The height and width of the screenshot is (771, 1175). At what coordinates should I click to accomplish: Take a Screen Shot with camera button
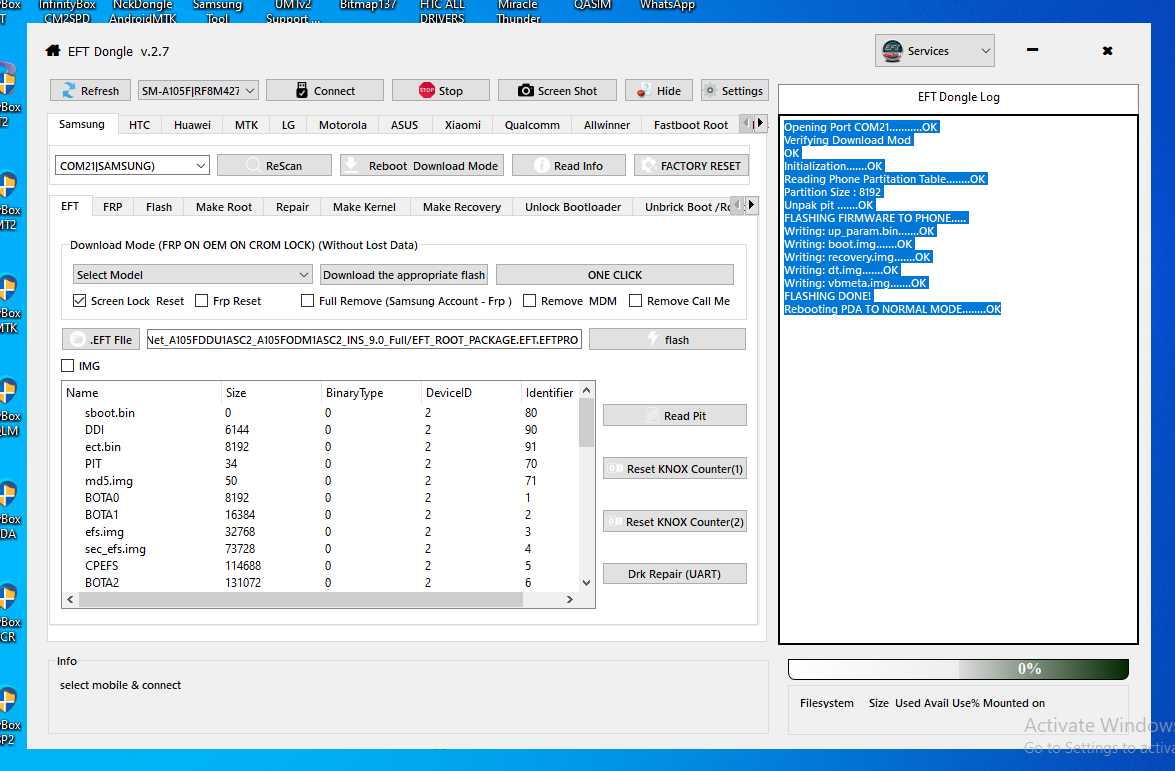[x=558, y=91]
